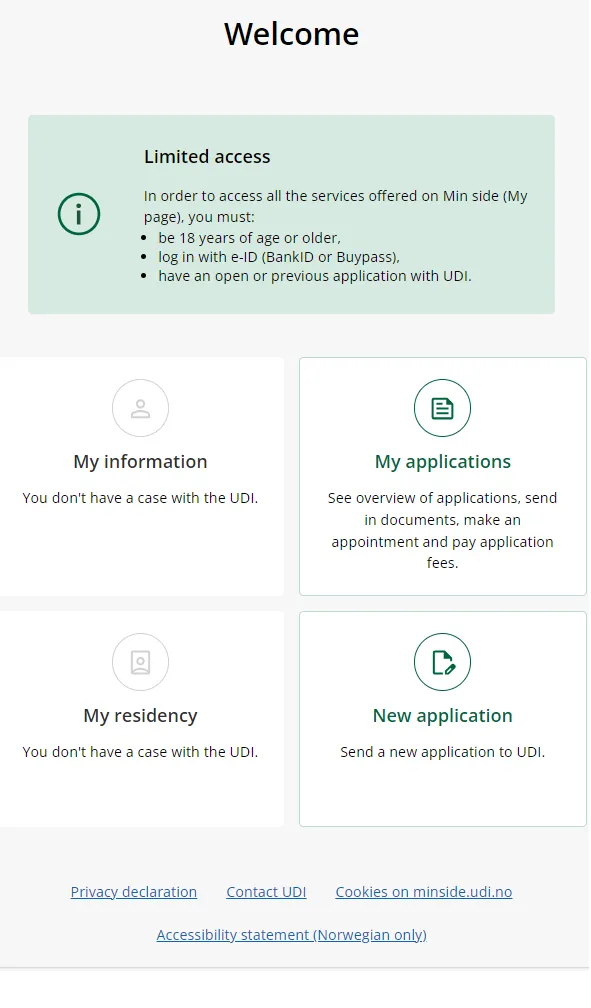The image size is (591, 1008).
Task: Click the Welcome page title
Action: pos(291,34)
